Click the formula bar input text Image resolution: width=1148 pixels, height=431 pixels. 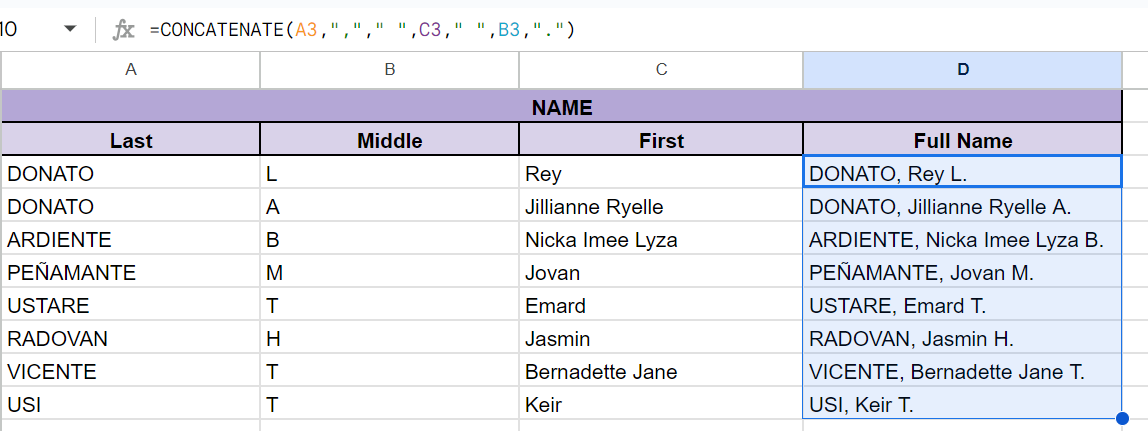click(x=361, y=30)
